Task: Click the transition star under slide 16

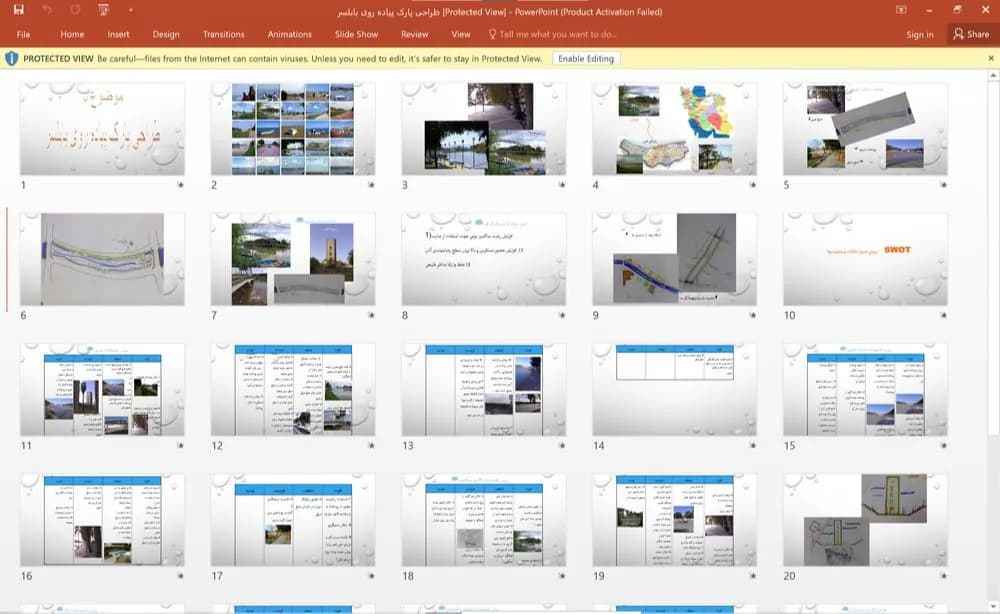Action: (180, 576)
